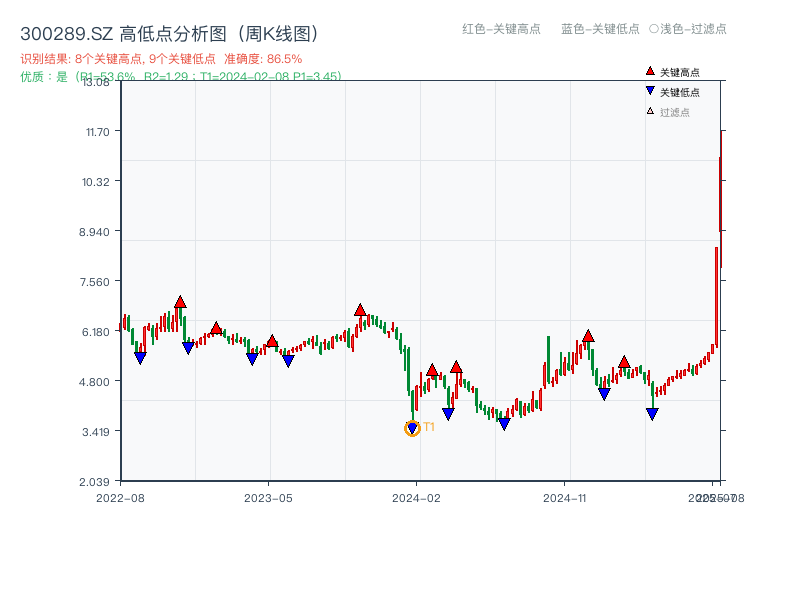
Task: Click the orange T1 text label
Action: click(x=429, y=427)
